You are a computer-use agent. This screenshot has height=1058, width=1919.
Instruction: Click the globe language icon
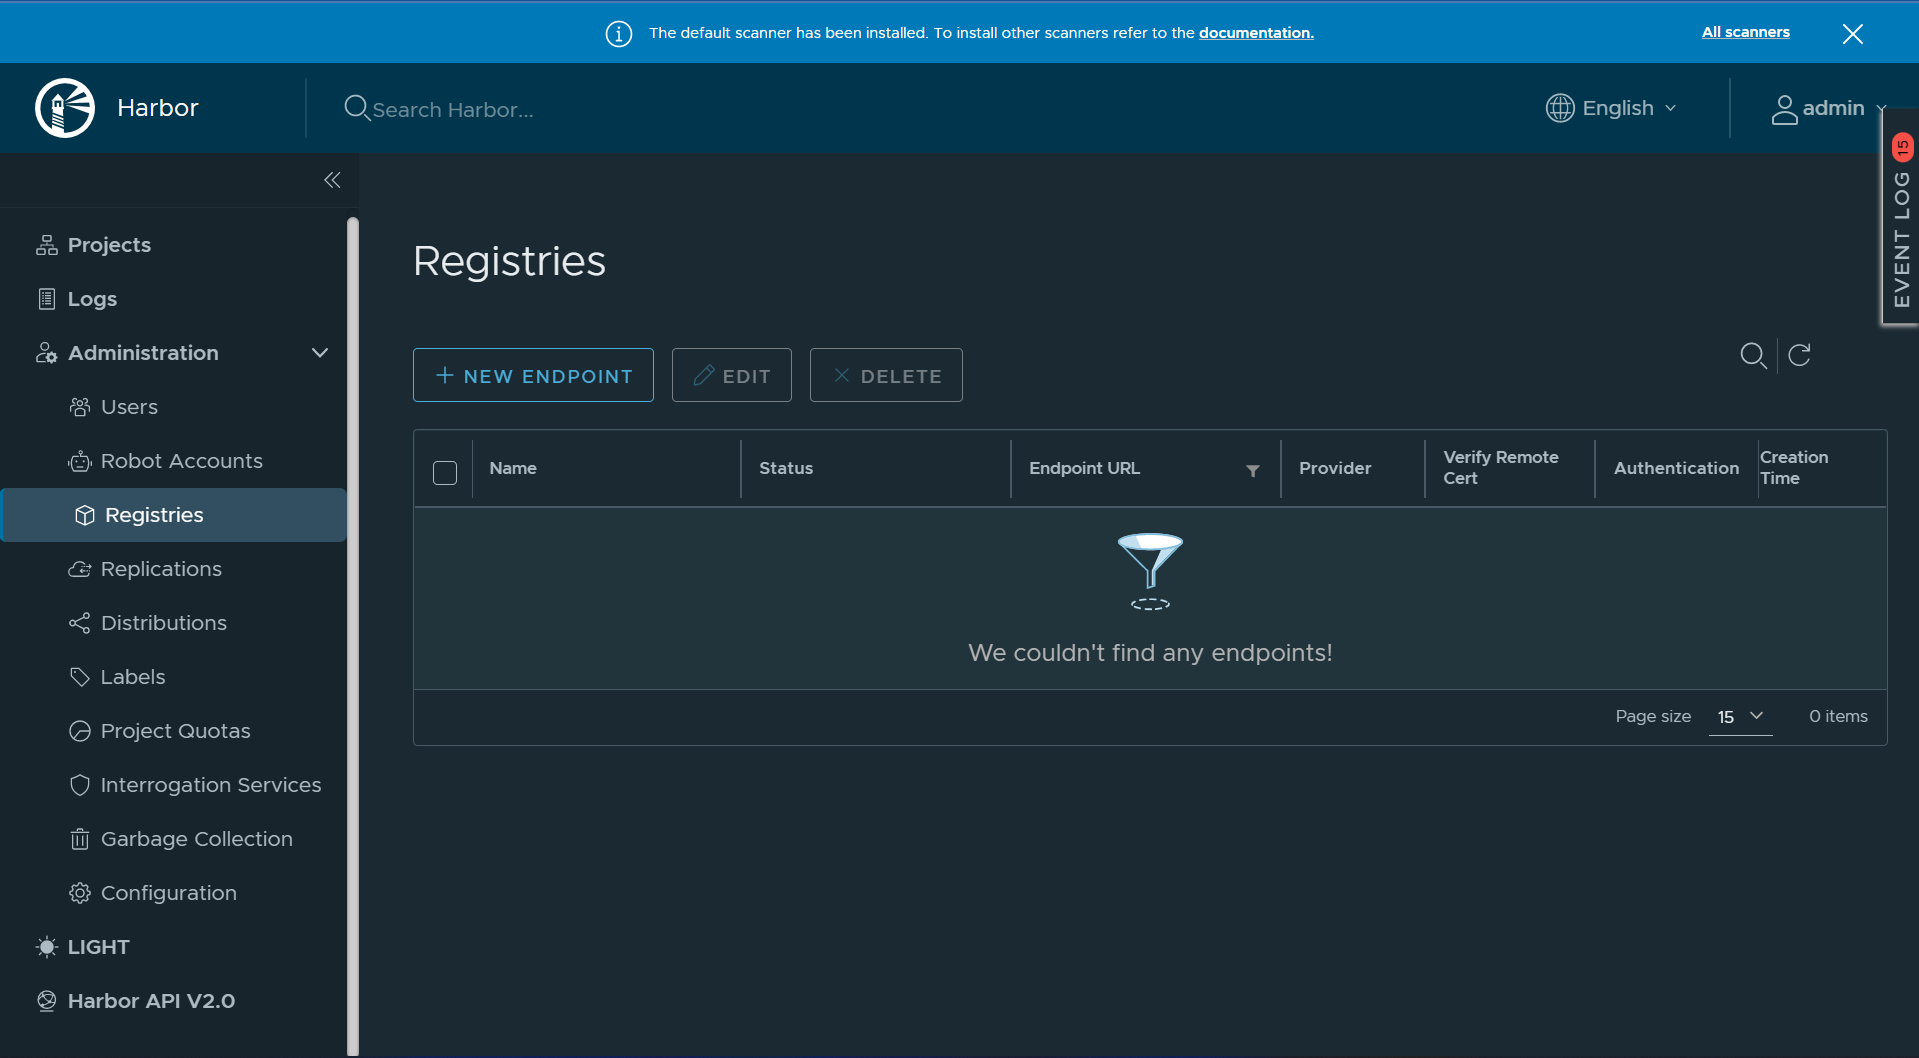click(1560, 108)
